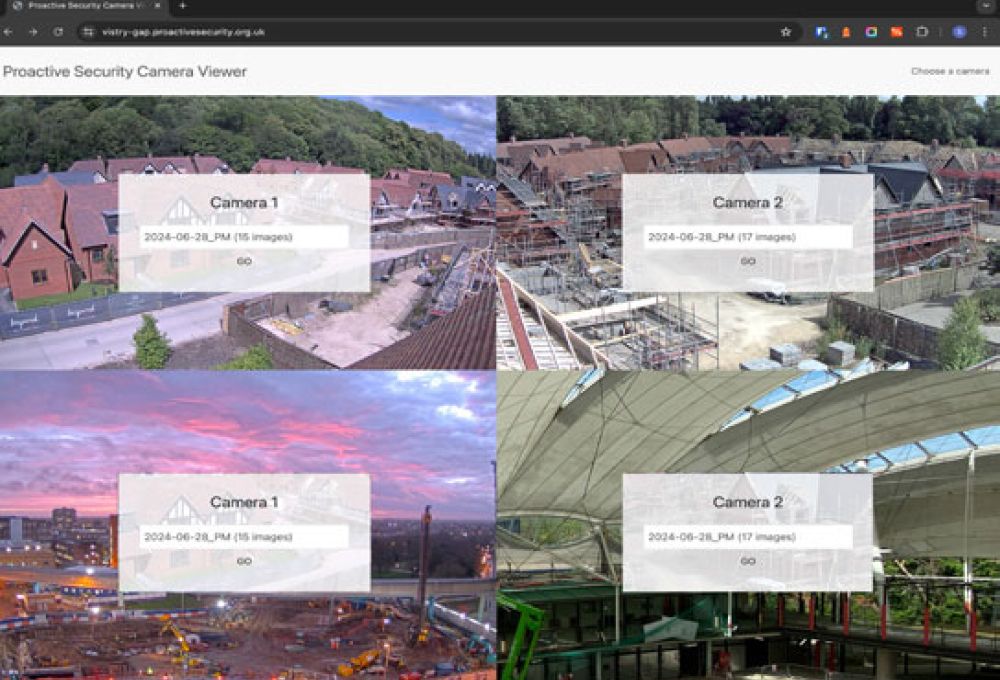Click the site info icon in address bar
This screenshot has height=680, width=1000.
(x=88, y=32)
